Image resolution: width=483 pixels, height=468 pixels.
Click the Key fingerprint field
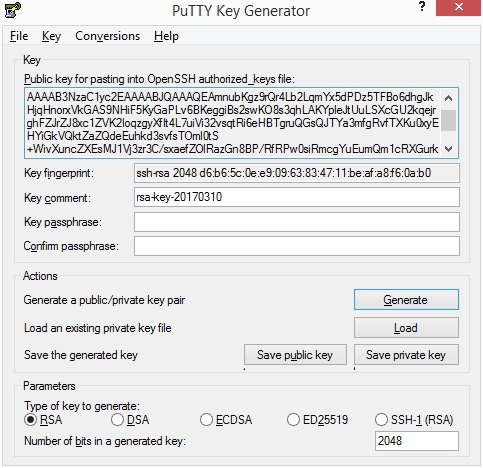tap(297, 173)
